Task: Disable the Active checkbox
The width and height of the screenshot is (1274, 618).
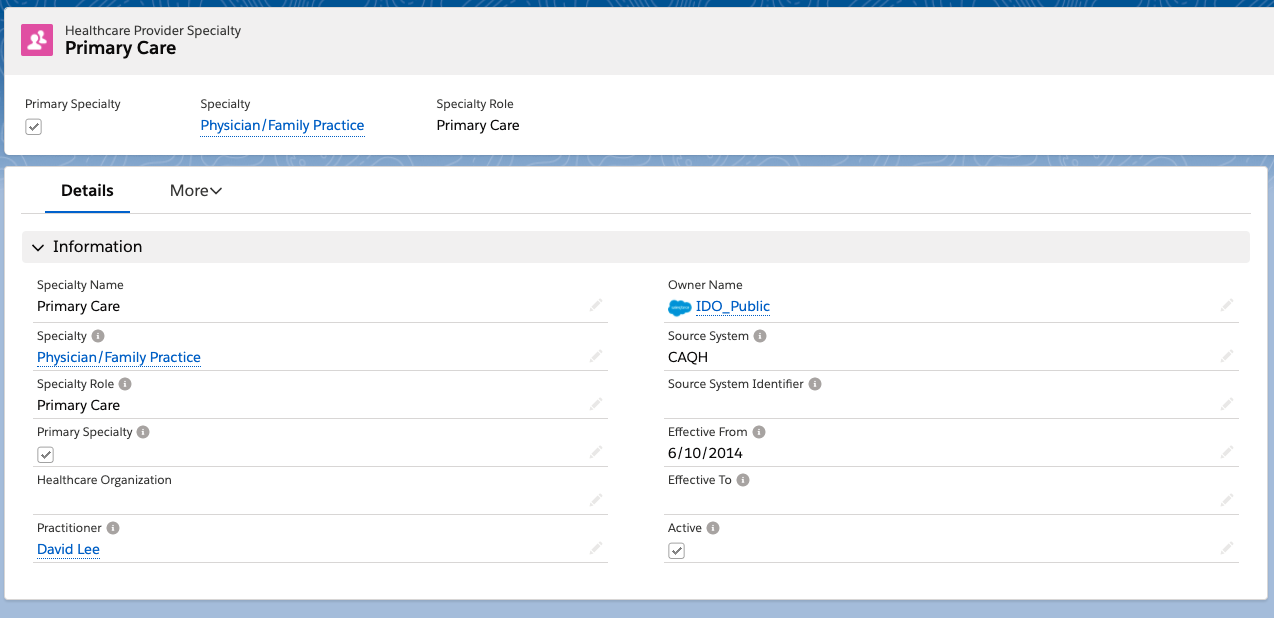Action: (x=676, y=550)
